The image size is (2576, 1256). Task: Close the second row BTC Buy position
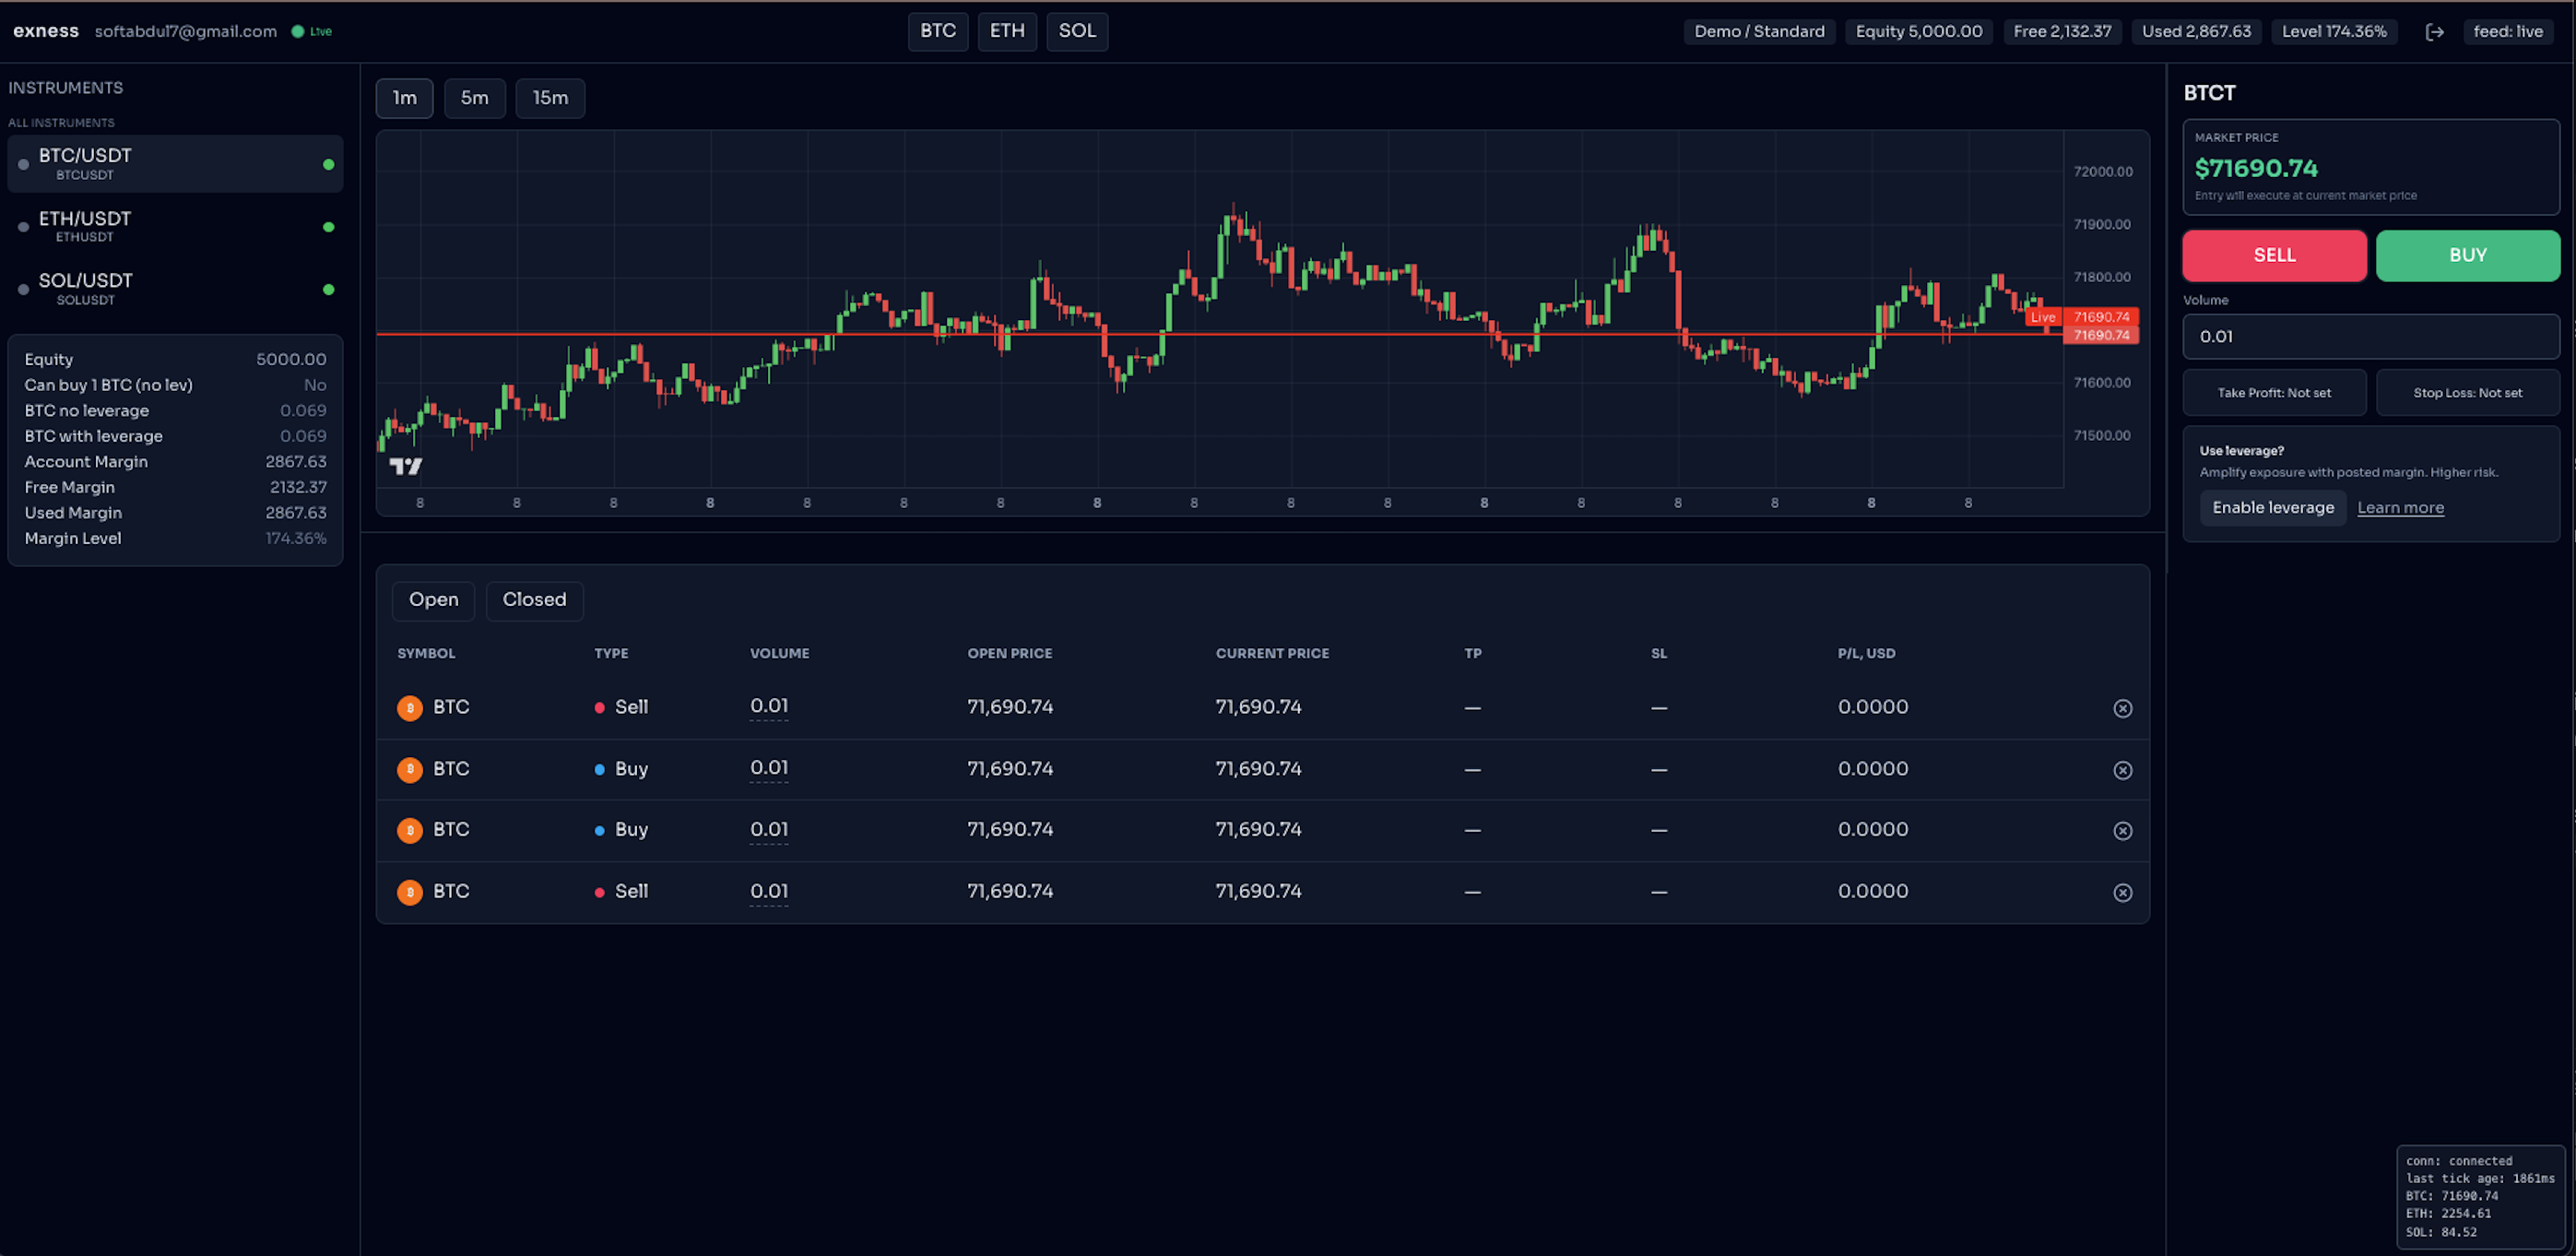click(x=2122, y=770)
